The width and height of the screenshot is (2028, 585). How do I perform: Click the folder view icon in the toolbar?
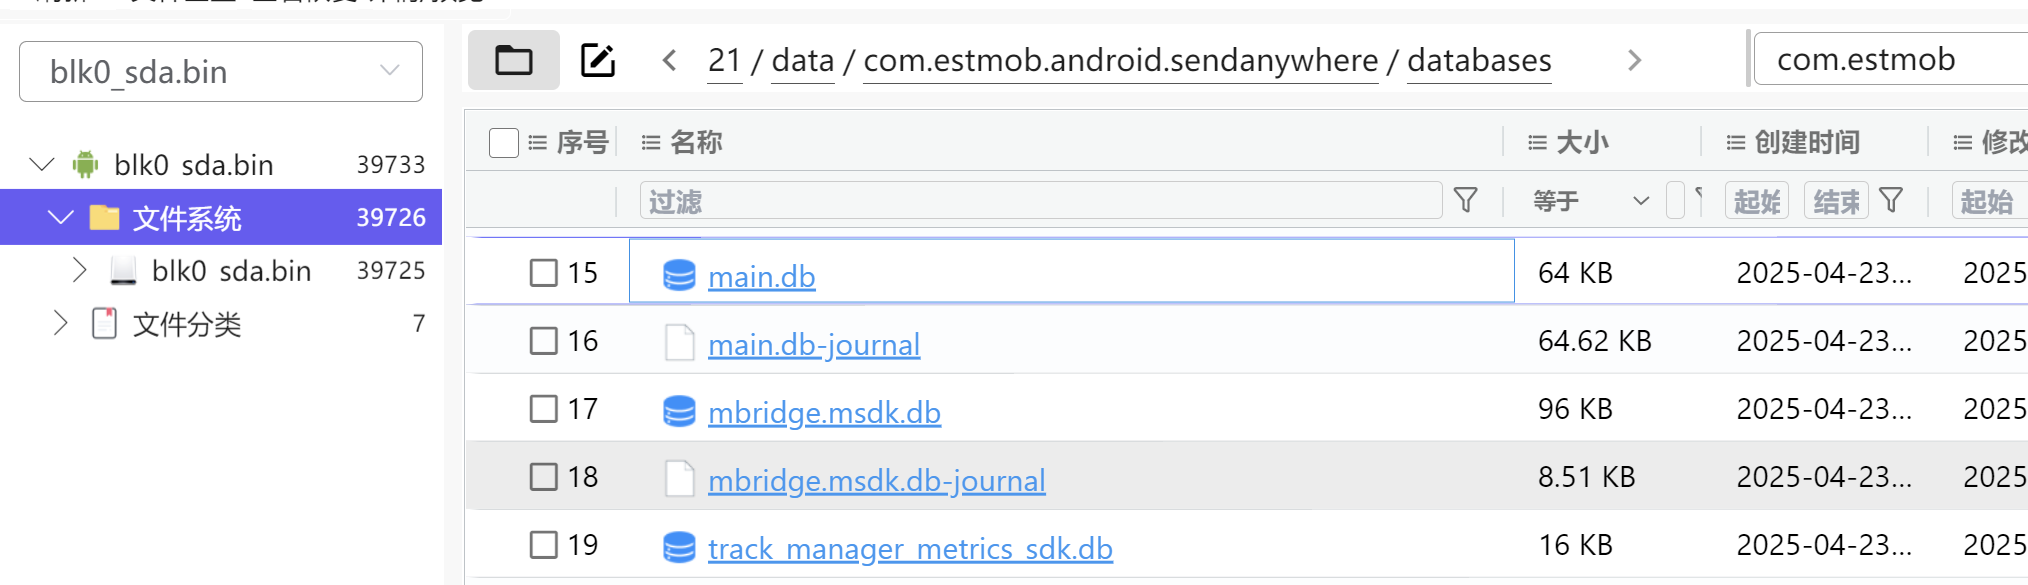514,61
